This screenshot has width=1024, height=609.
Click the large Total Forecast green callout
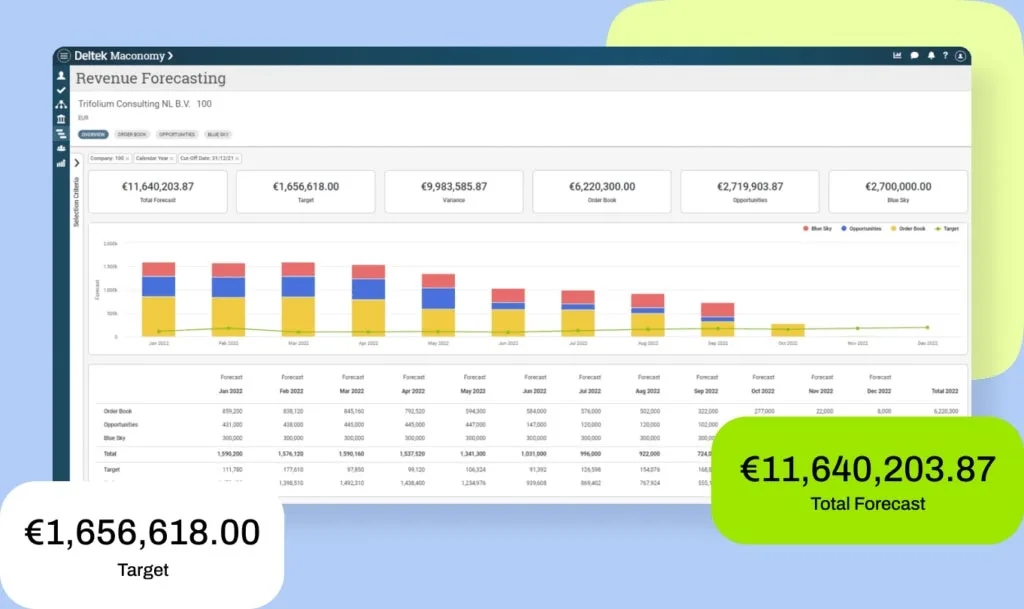(x=867, y=480)
